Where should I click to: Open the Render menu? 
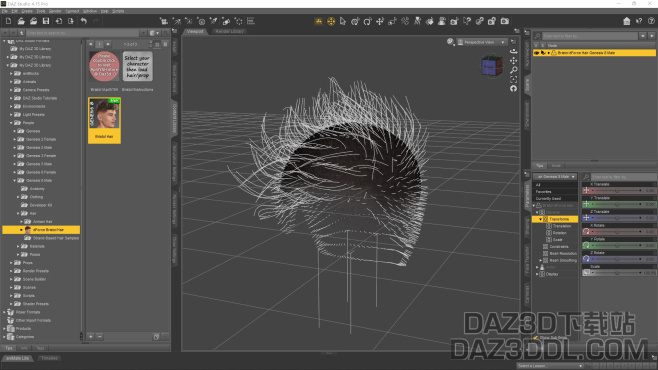55,11
